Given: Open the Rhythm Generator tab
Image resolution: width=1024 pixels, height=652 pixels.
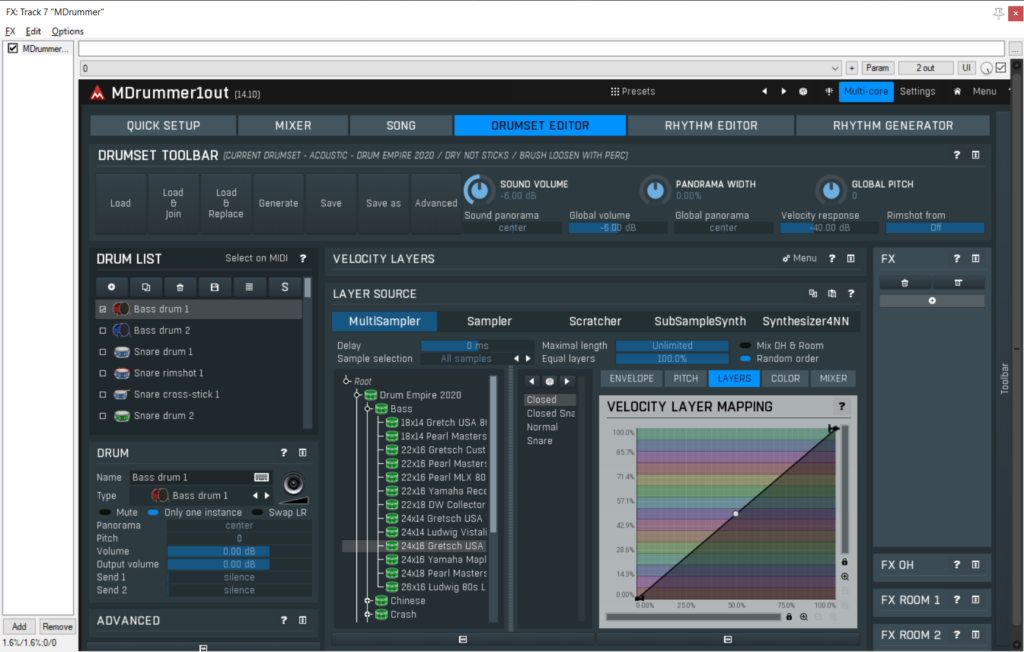Looking at the screenshot, I should pyautogui.click(x=893, y=125).
